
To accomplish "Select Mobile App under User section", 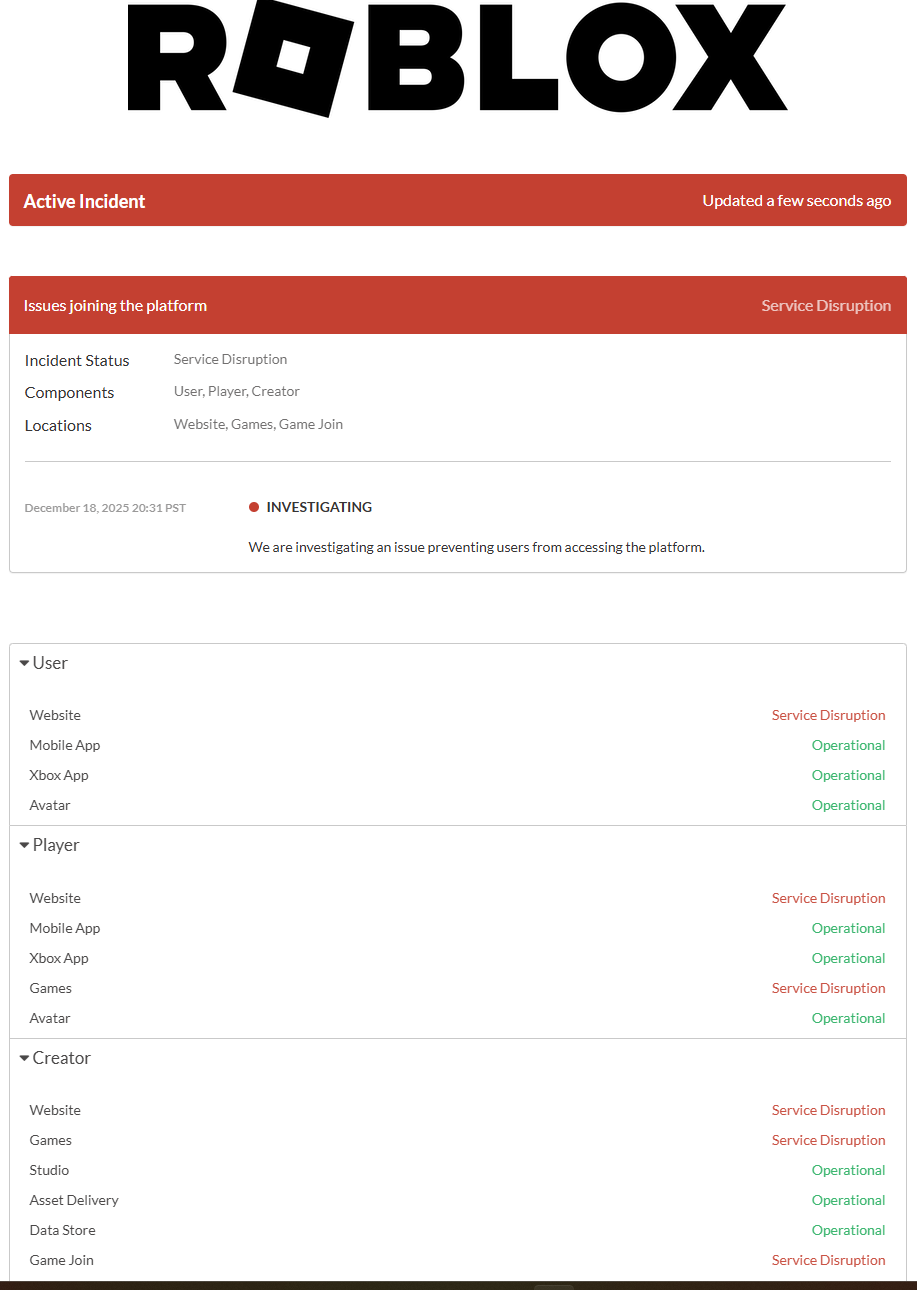I will click(x=65, y=745).
